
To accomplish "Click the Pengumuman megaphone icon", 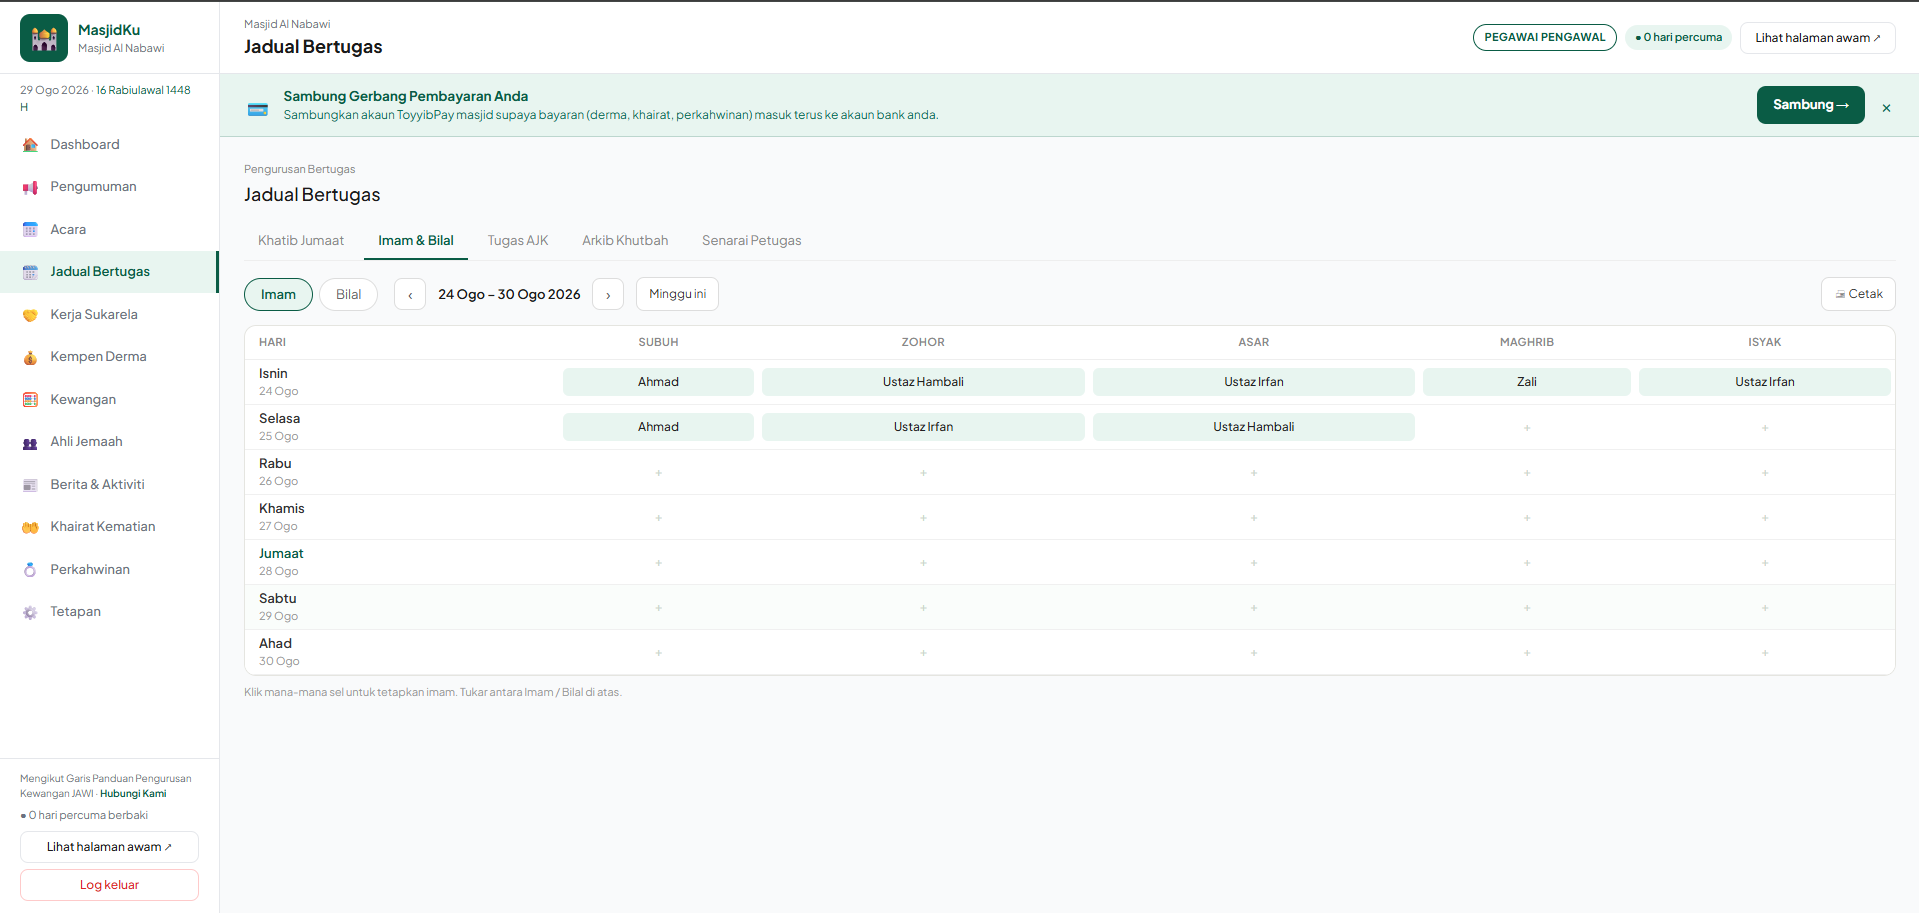I will click(x=30, y=187).
